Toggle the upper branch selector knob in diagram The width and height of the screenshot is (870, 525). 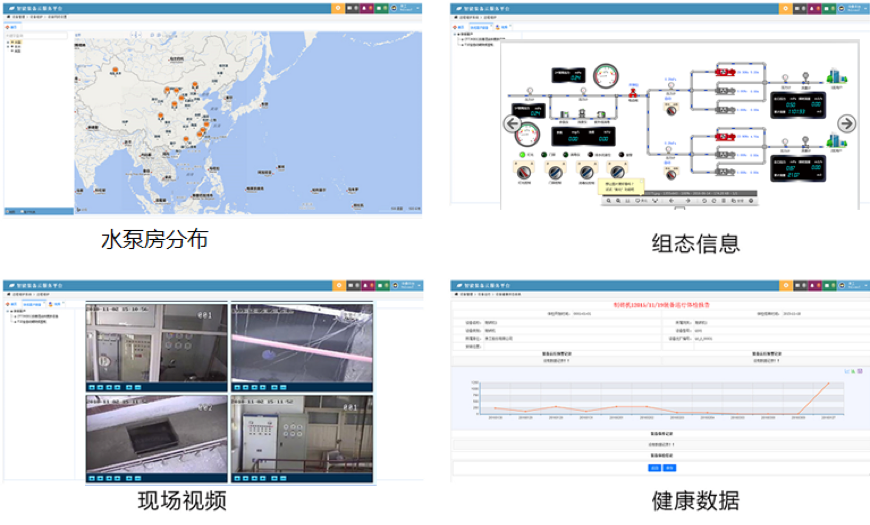coord(671,110)
